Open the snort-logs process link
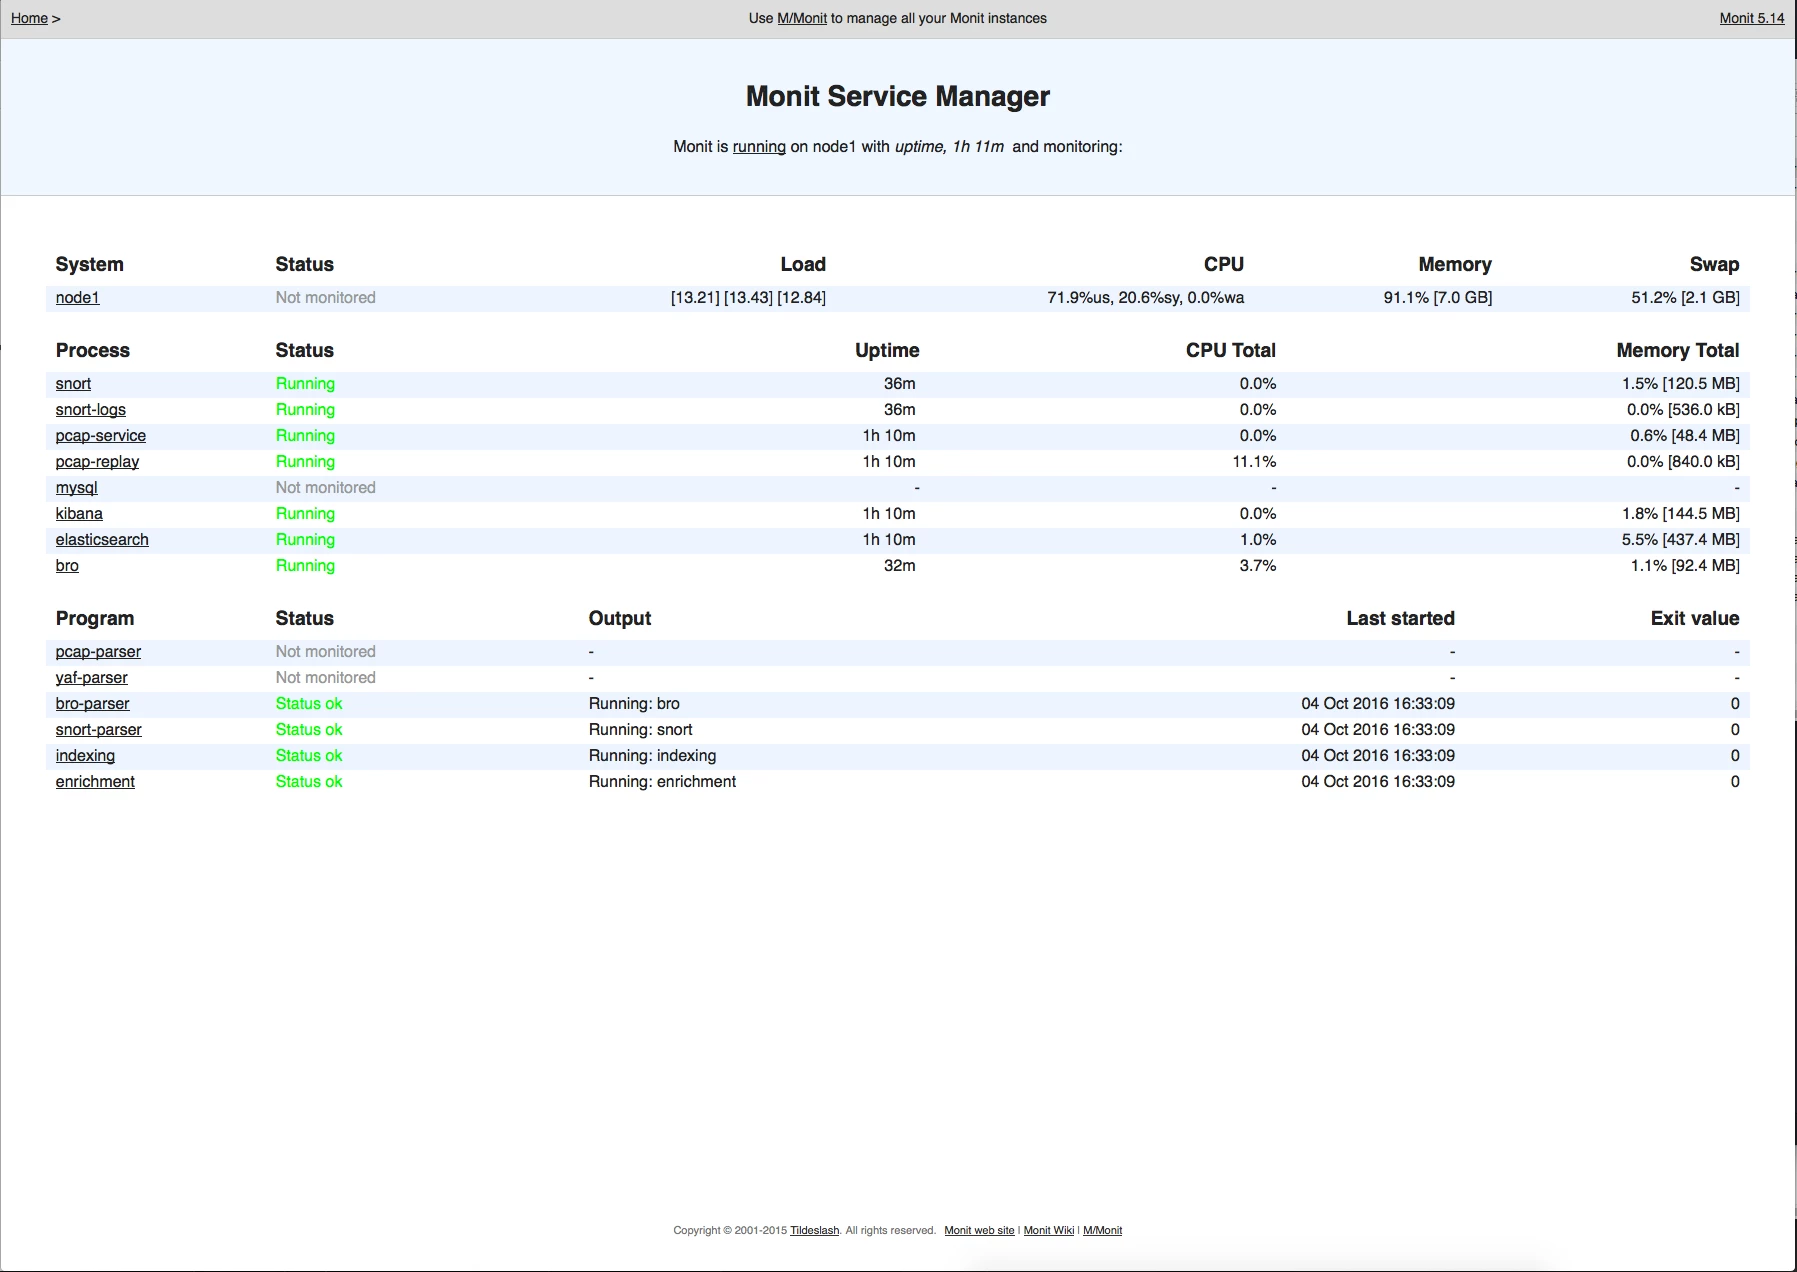The height and width of the screenshot is (1272, 1797). [x=91, y=409]
